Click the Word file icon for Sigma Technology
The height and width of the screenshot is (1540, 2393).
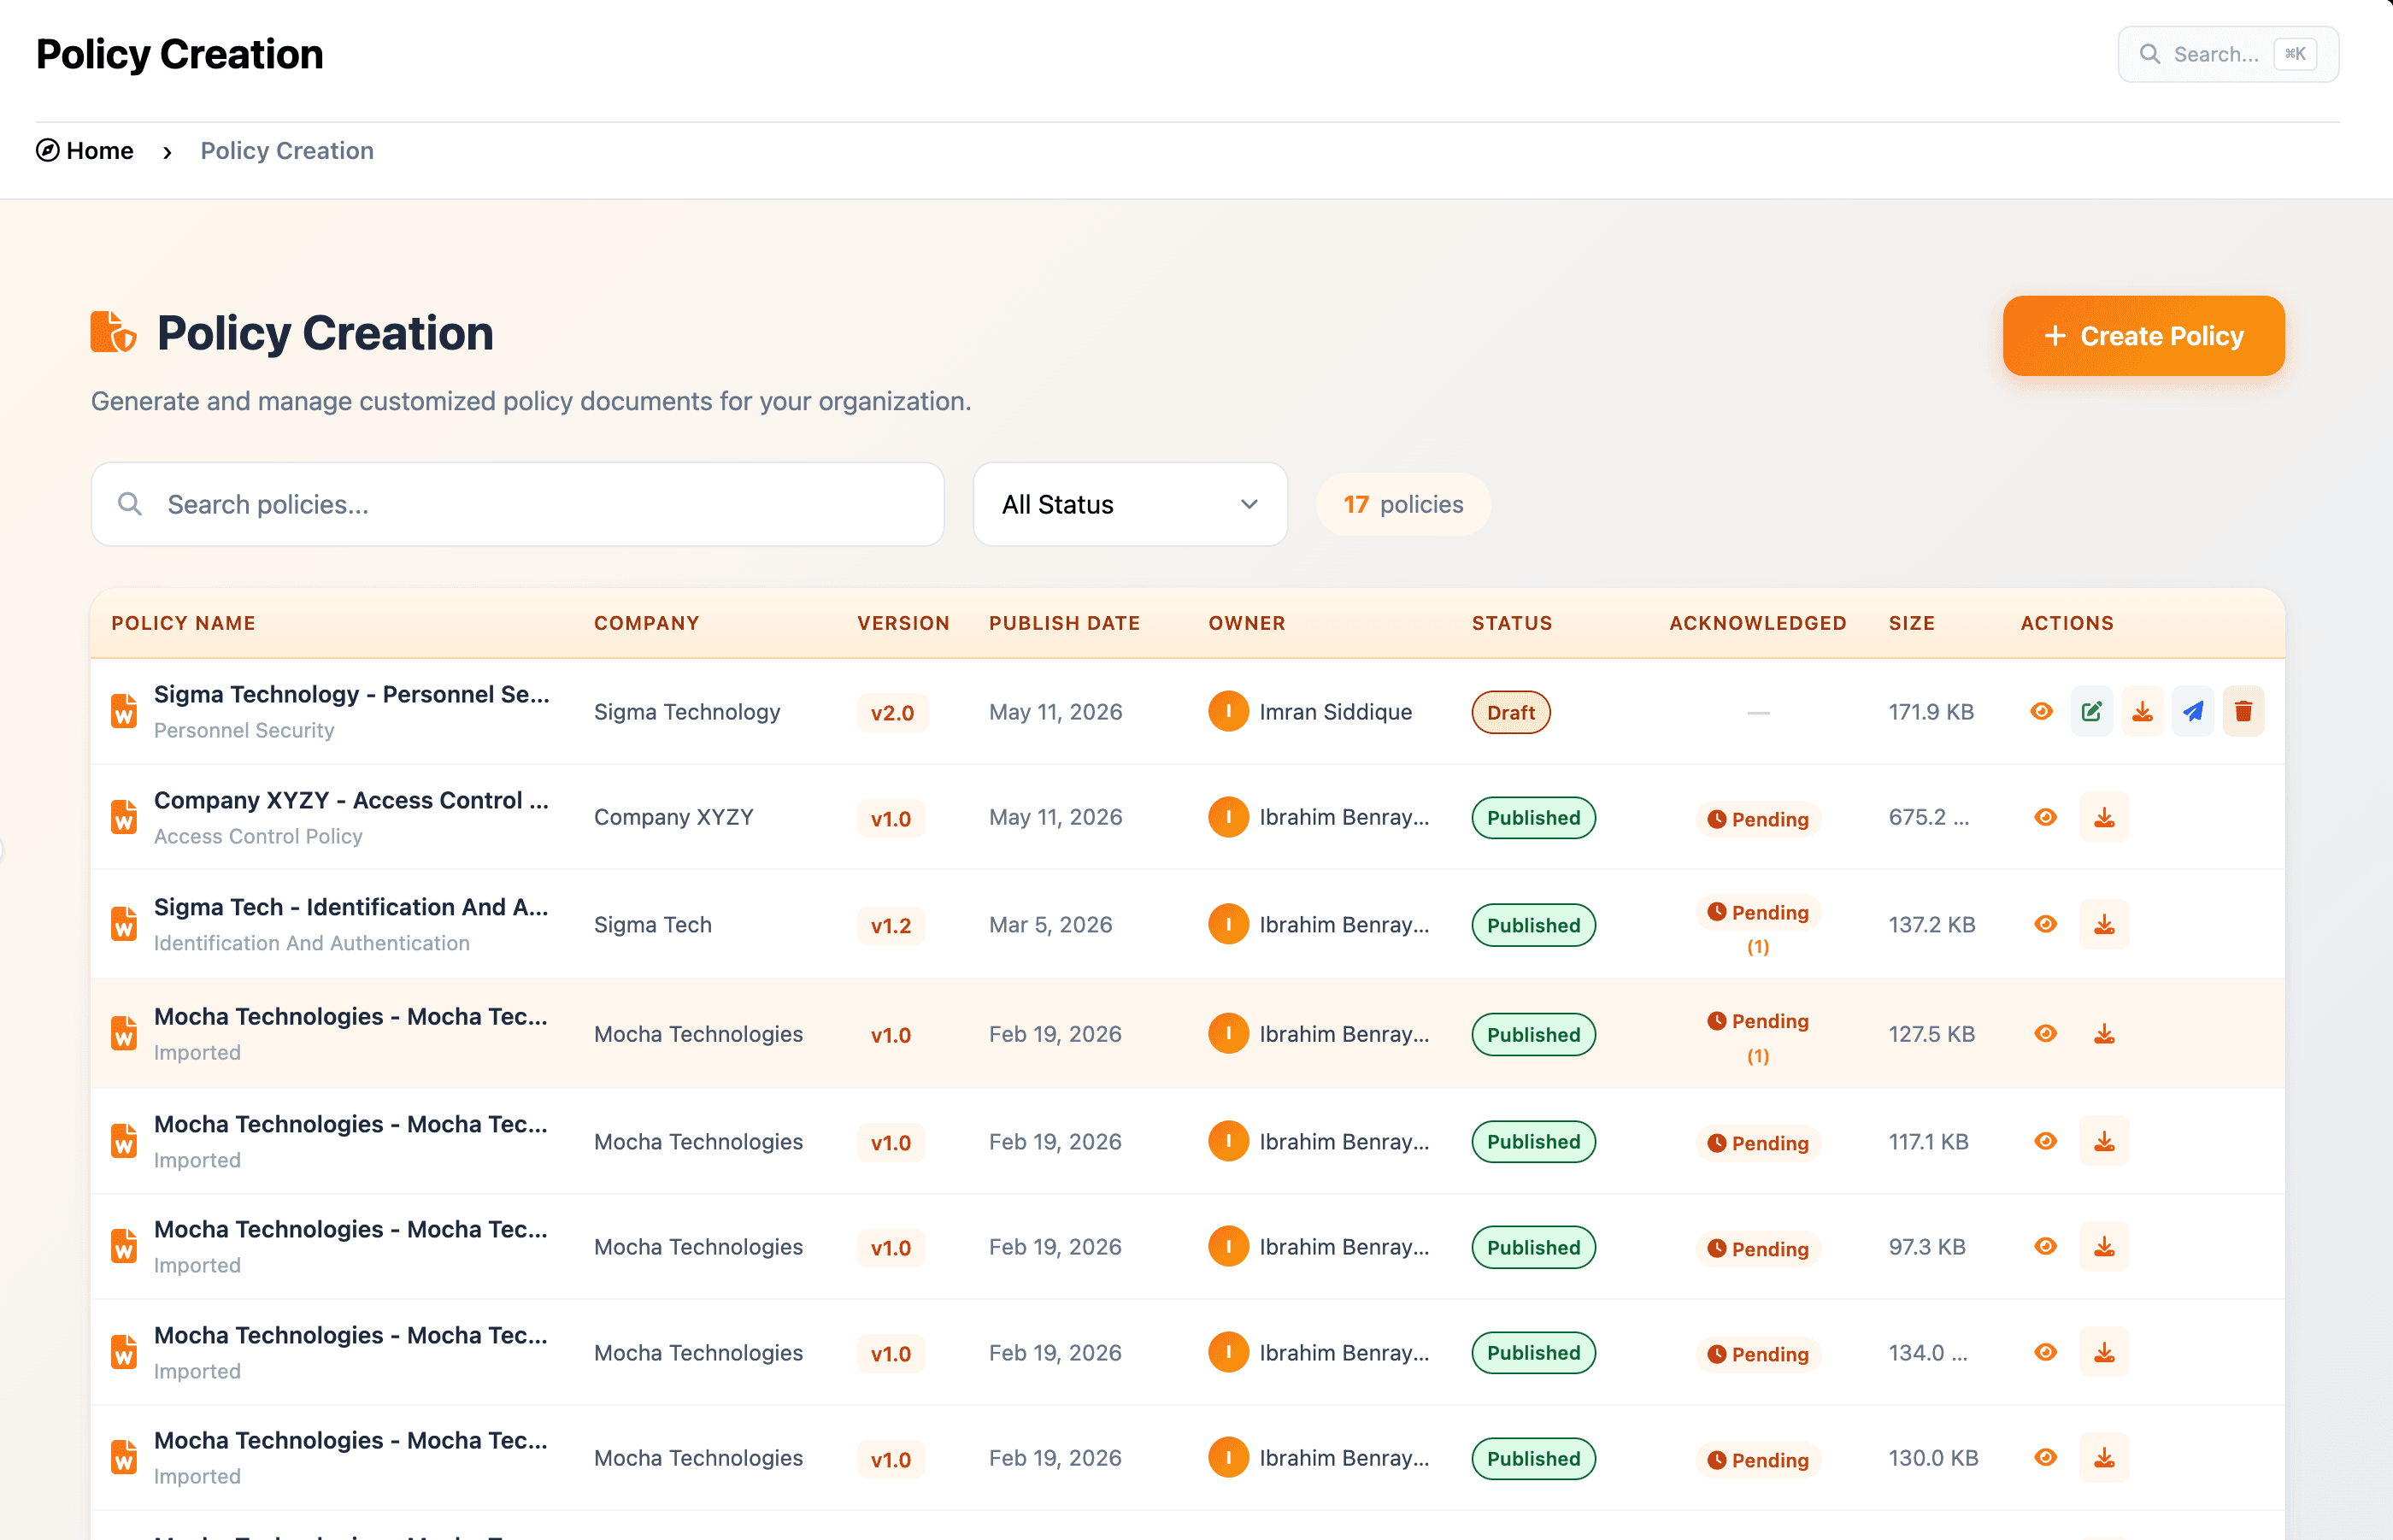124,711
